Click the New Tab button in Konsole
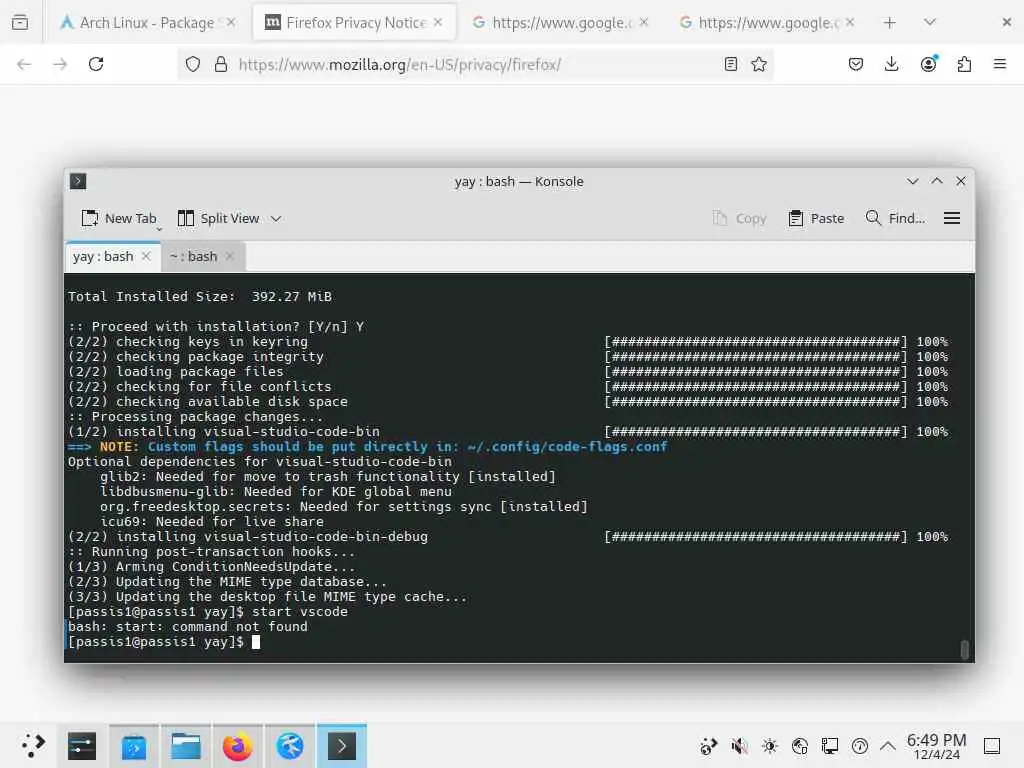 coord(120,218)
